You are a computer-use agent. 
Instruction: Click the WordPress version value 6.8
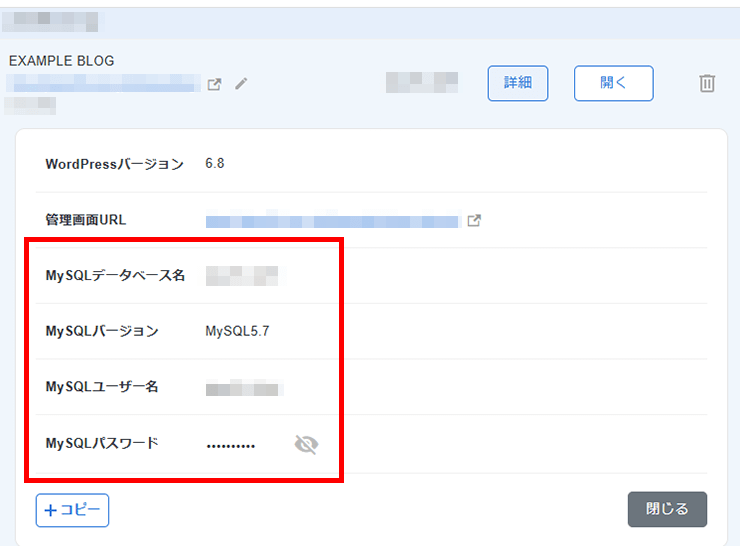[214, 164]
